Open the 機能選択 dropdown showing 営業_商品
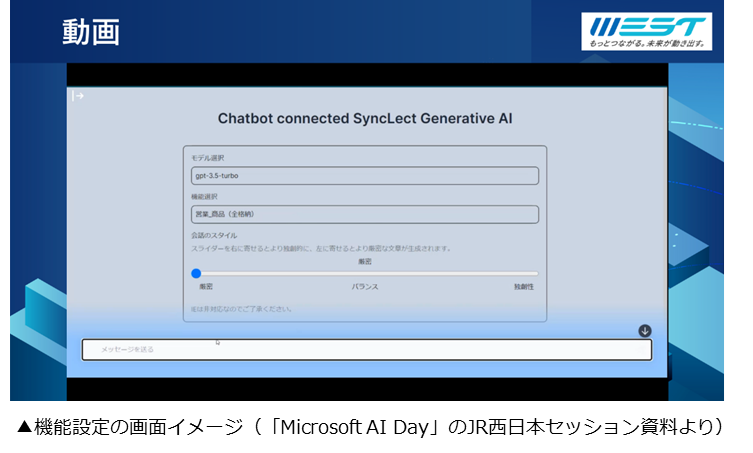The width and height of the screenshot is (753, 453). (364, 214)
